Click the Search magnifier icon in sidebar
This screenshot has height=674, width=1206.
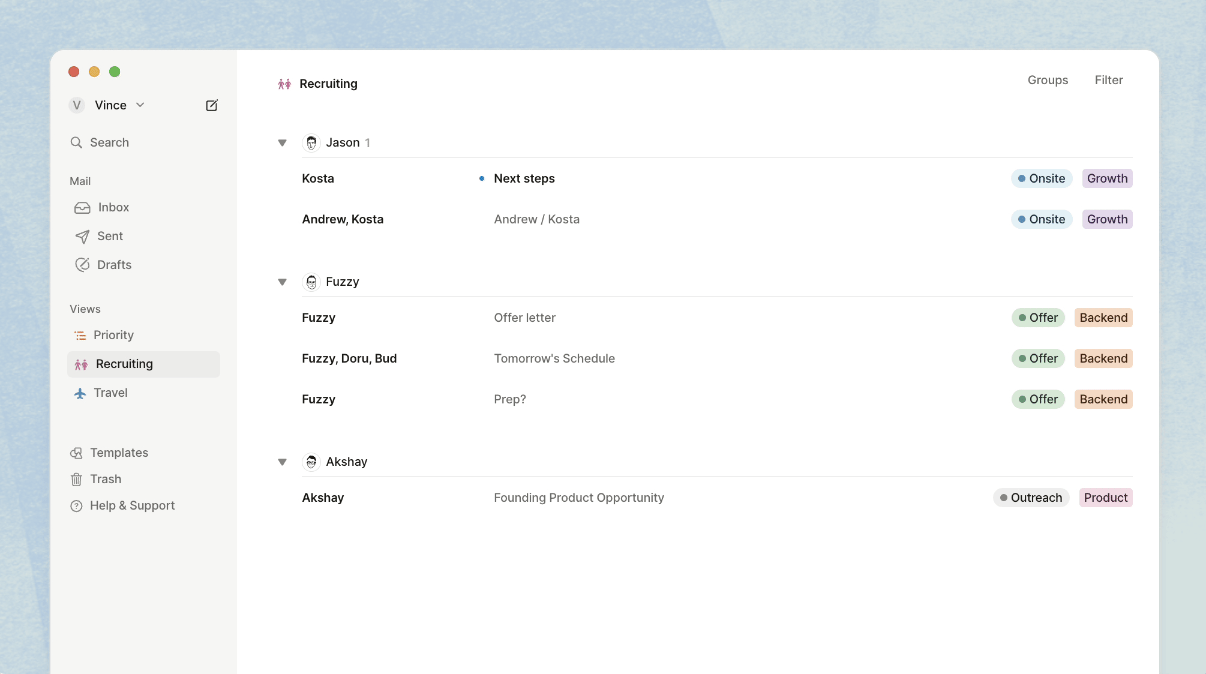[x=76, y=143]
